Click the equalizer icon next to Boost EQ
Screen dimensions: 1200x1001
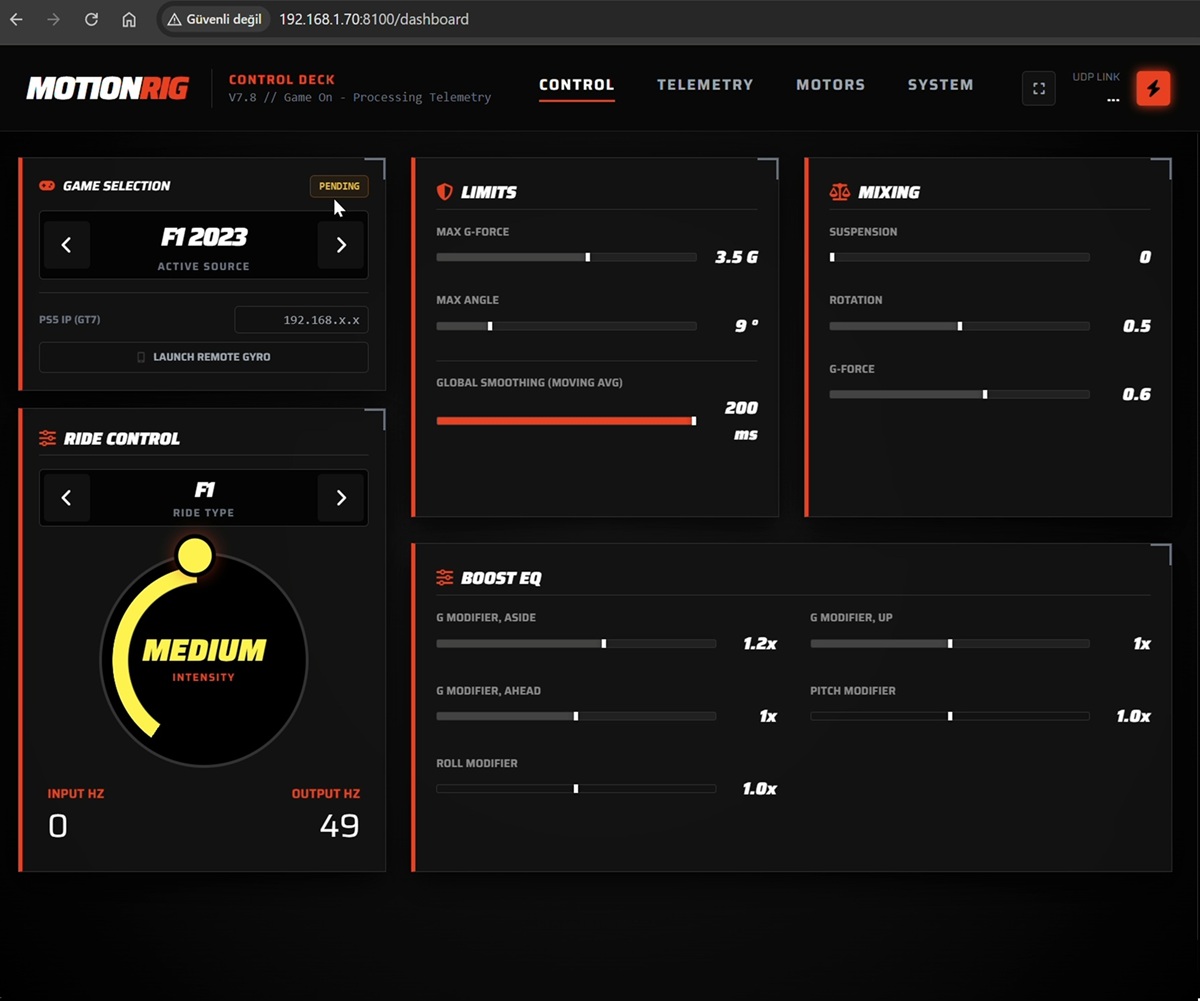(x=444, y=577)
